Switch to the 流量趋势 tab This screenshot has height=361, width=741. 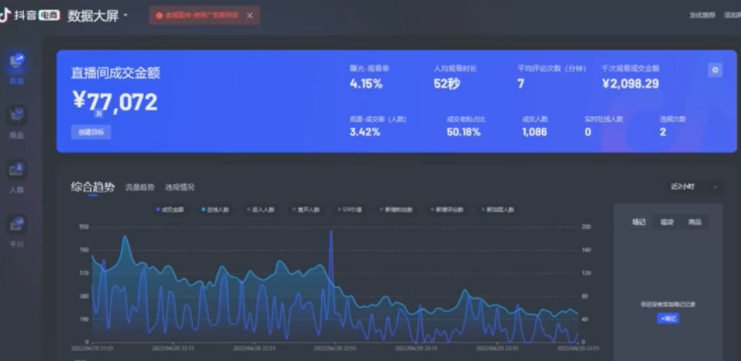(139, 188)
